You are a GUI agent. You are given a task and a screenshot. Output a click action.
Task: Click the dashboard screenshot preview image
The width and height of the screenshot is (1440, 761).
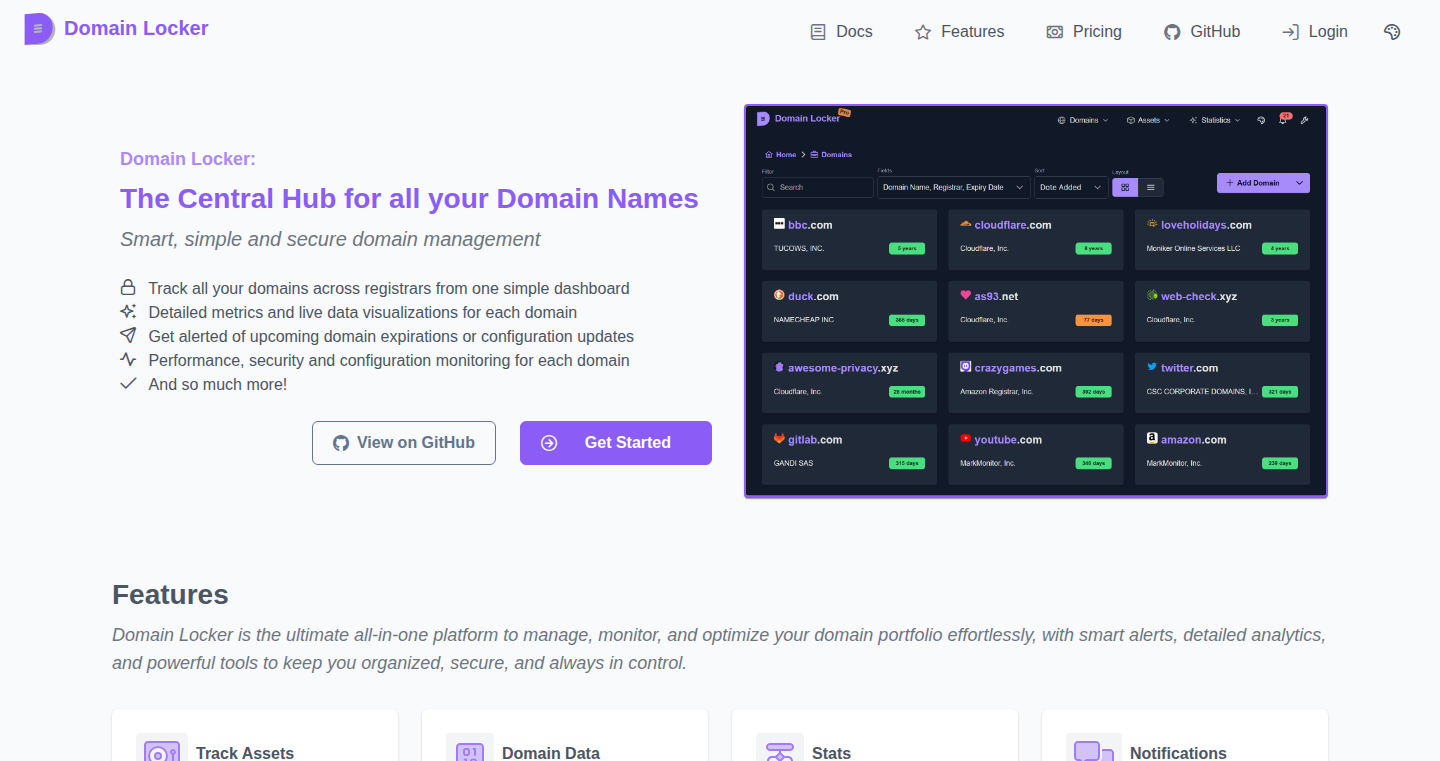tap(1036, 301)
